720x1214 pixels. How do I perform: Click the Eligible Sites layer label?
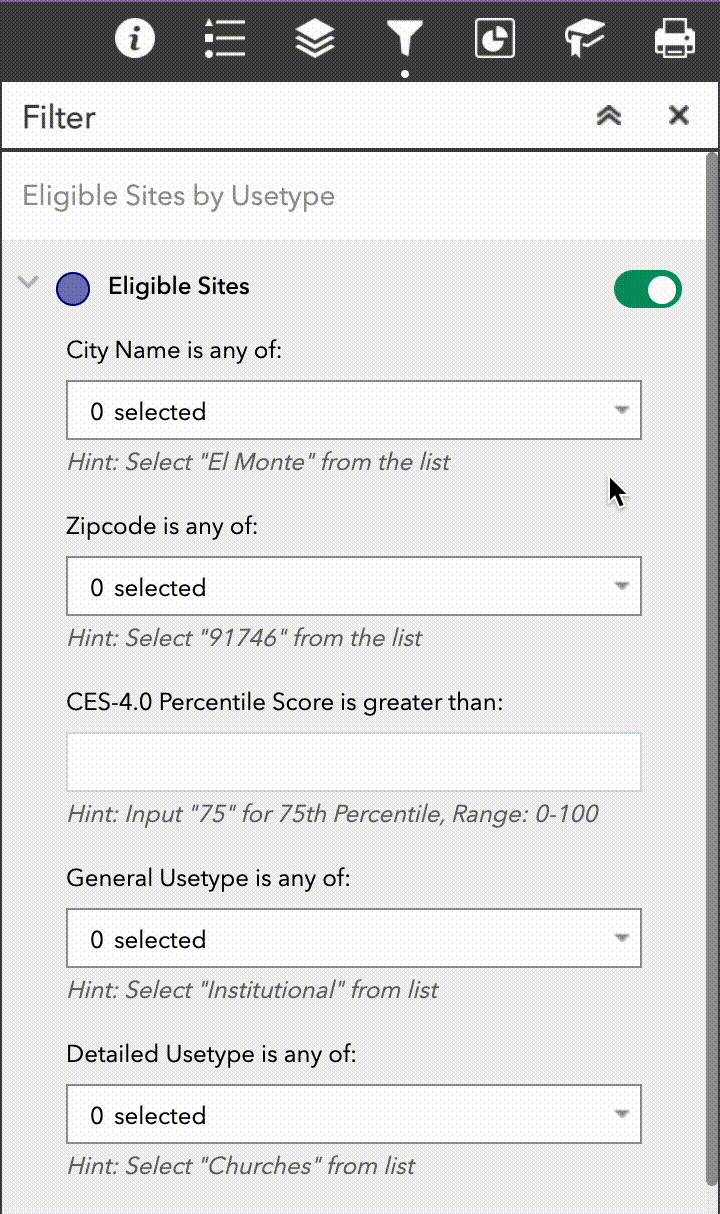click(x=179, y=287)
